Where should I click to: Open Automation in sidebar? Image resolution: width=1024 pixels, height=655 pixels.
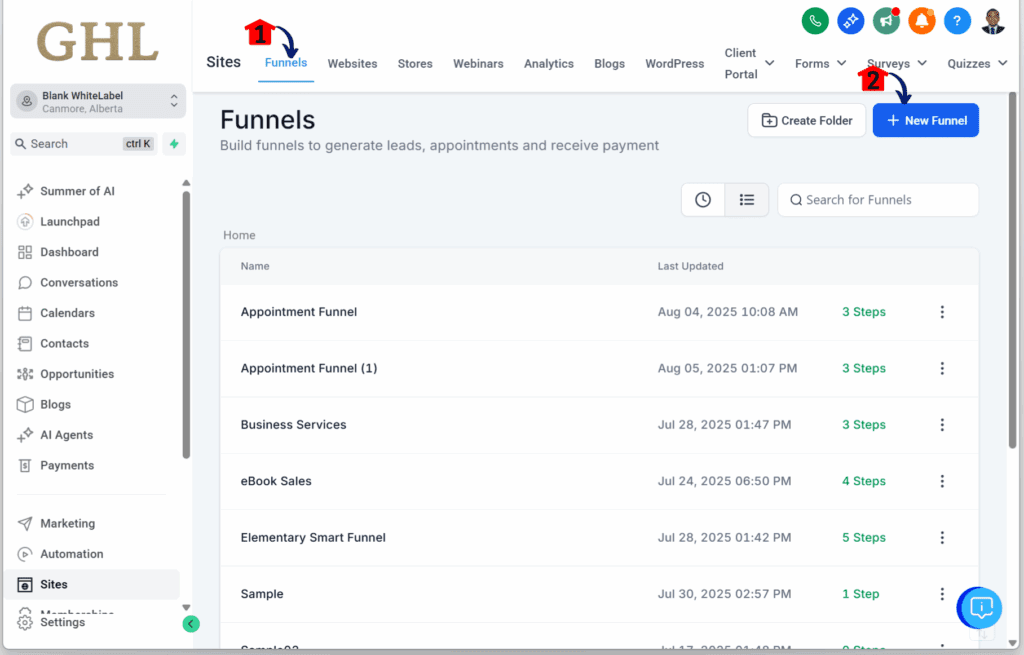tap(72, 554)
